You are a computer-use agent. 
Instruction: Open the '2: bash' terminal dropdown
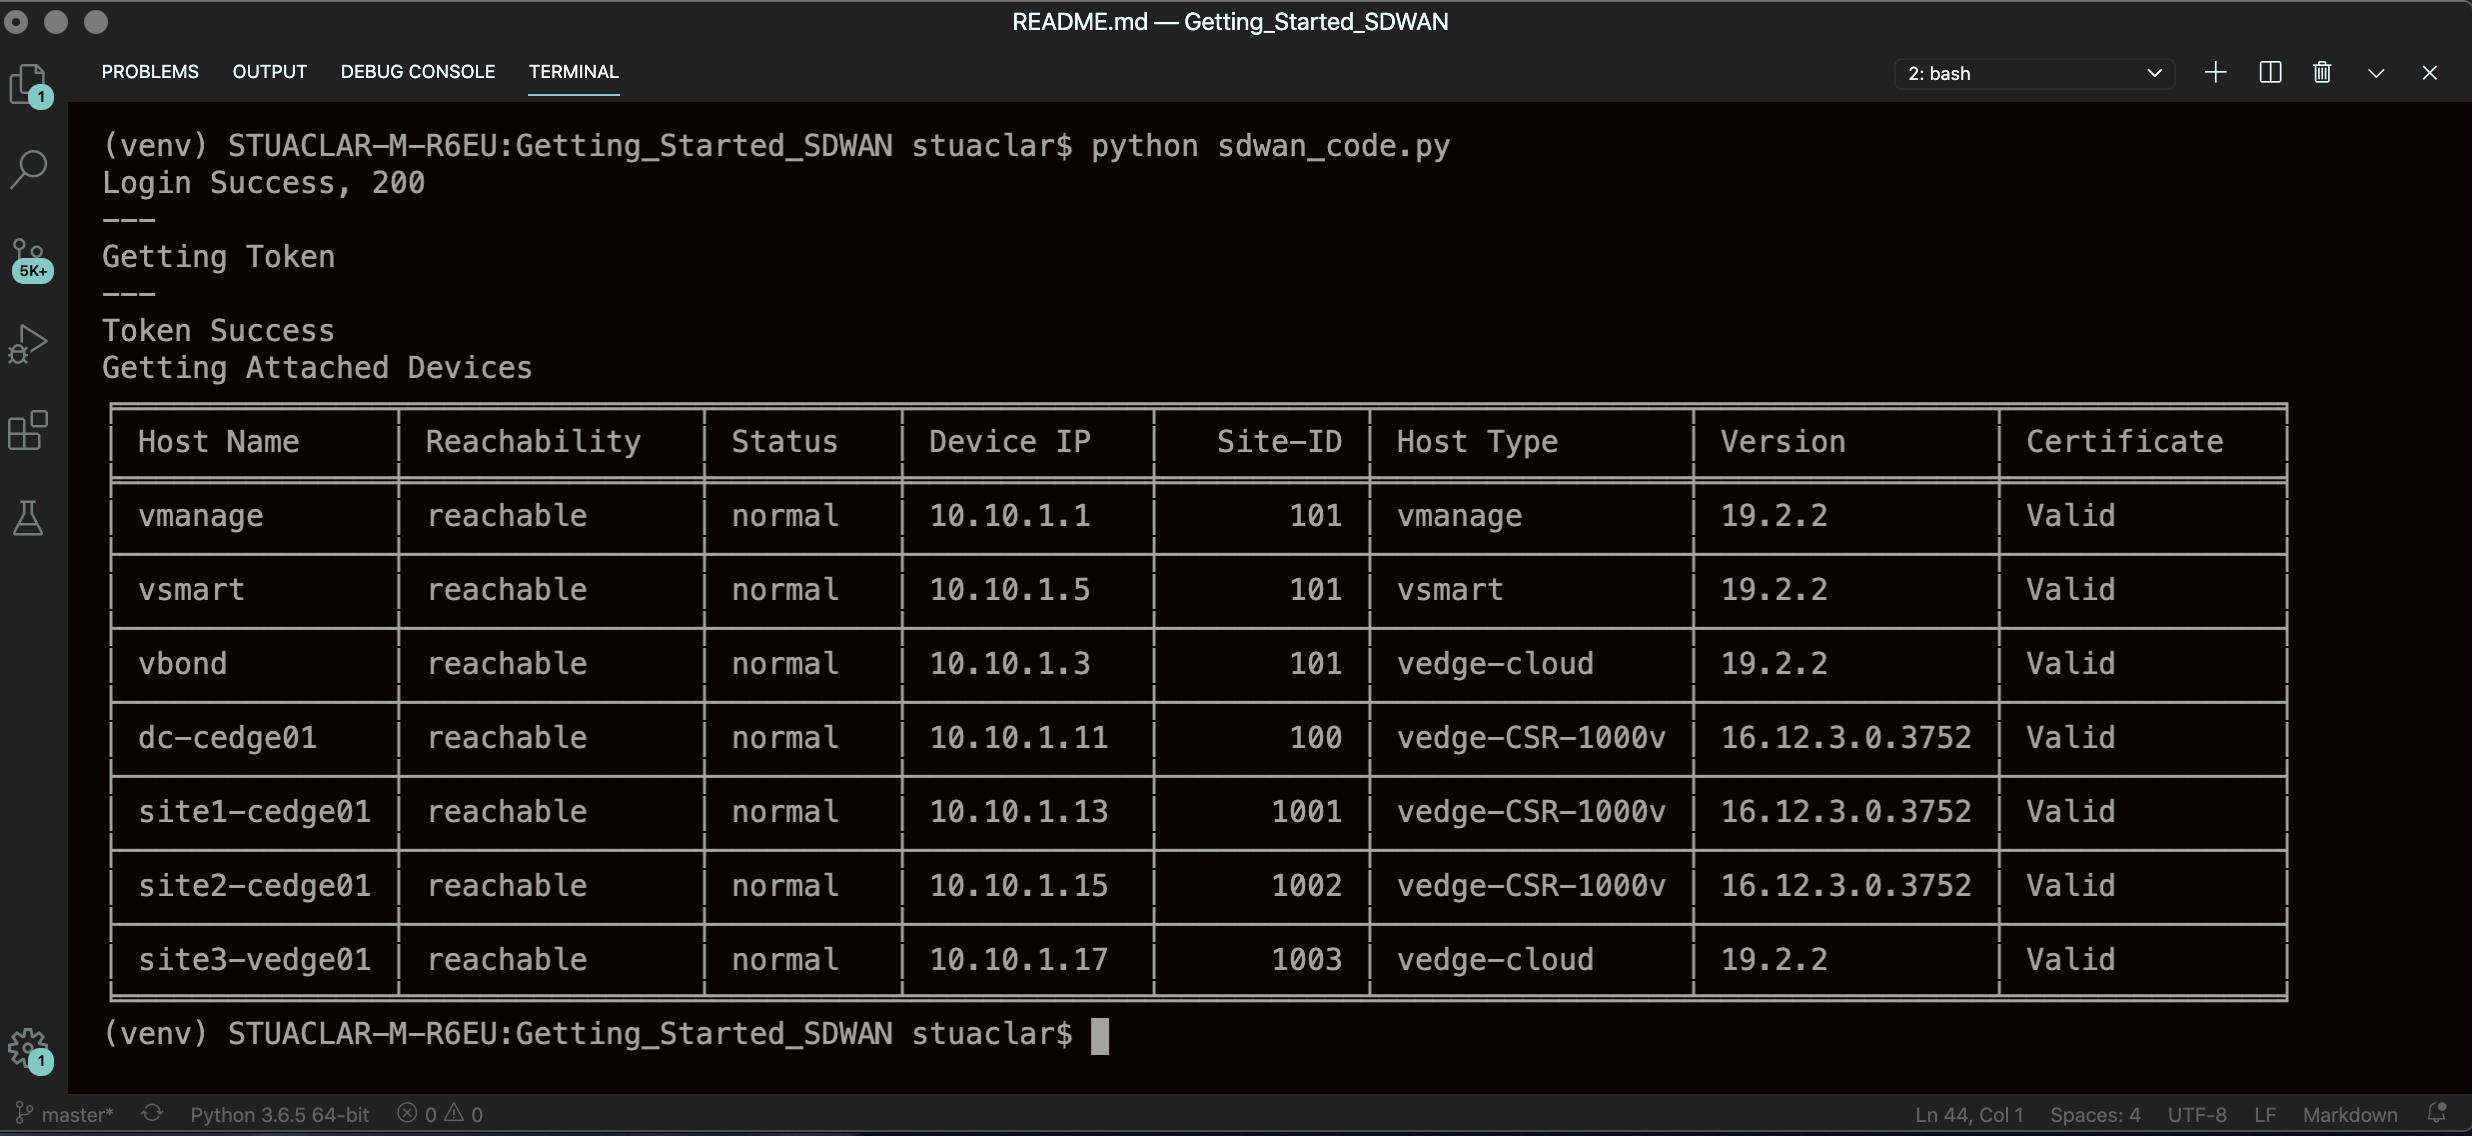[2034, 74]
